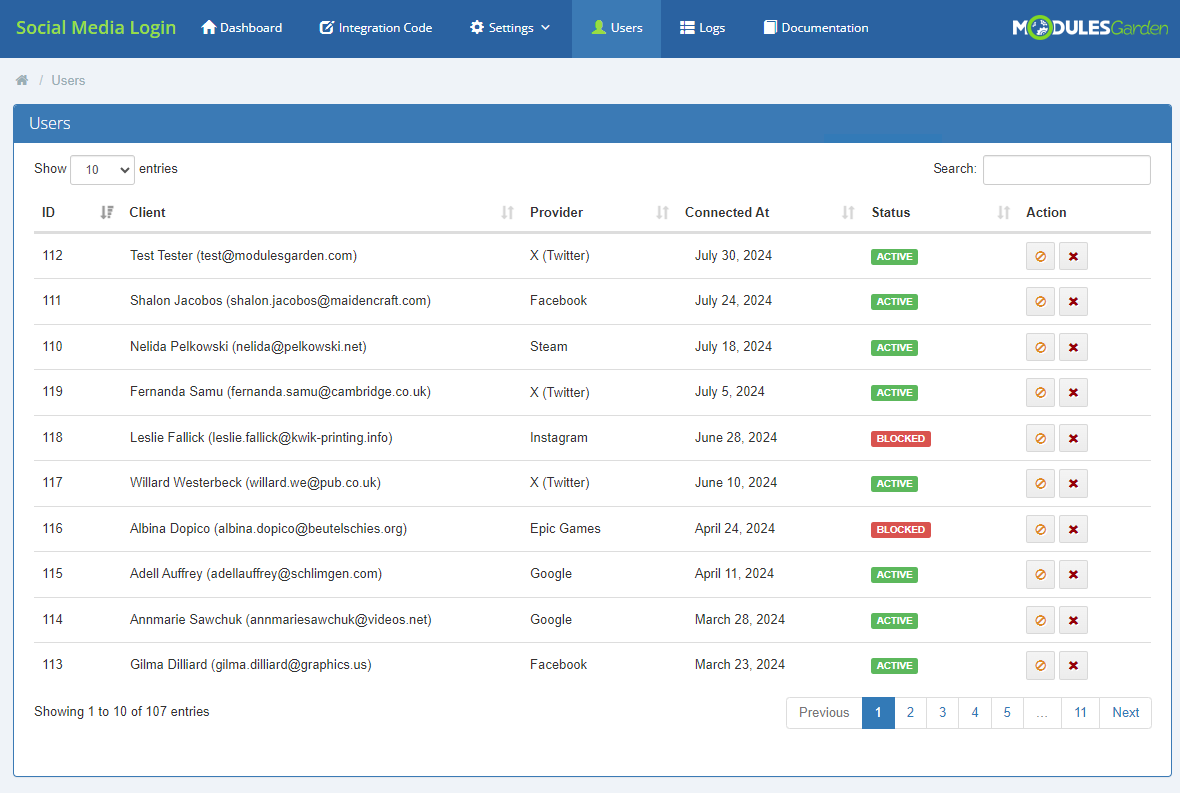Image resolution: width=1180 pixels, height=793 pixels.
Task: Delete the Fernanda Samu connection
Action: pos(1073,393)
